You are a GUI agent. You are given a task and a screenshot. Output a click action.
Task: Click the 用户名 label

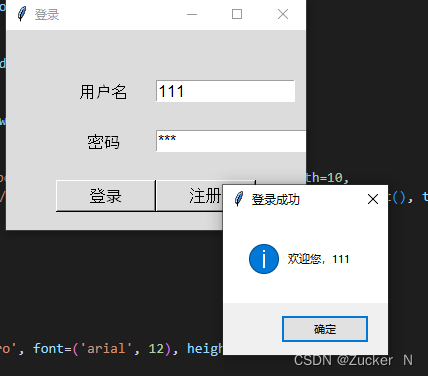(x=103, y=92)
